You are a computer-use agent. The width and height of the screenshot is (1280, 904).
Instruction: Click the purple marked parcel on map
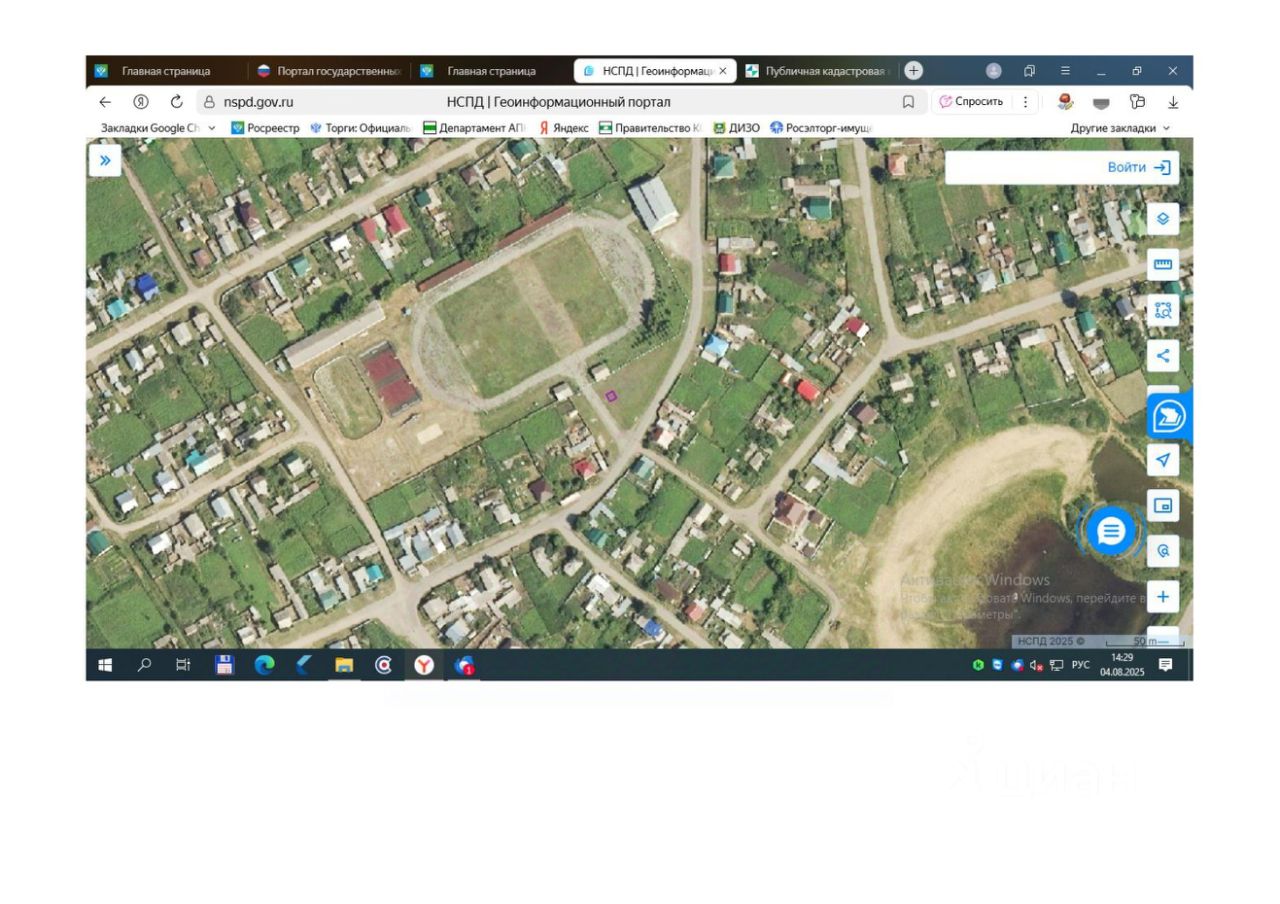pos(611,396)
